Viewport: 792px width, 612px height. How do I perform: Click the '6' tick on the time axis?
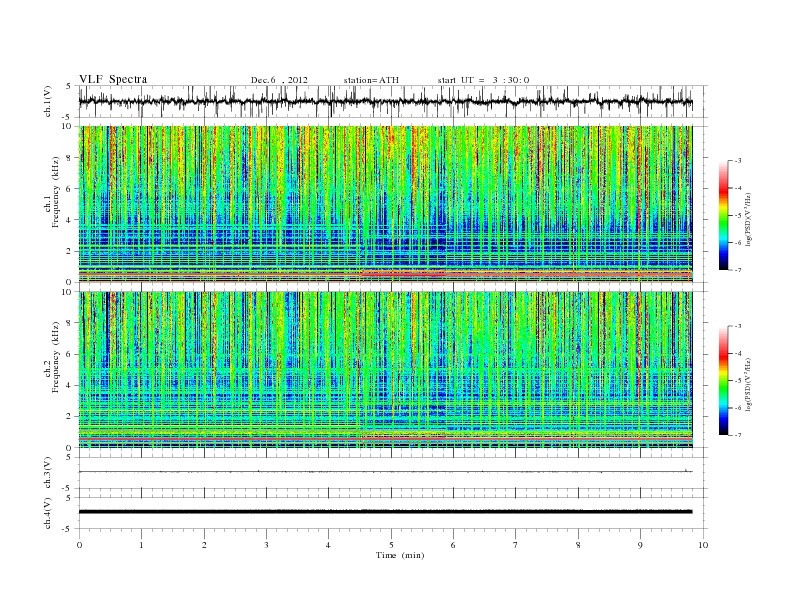click(453, 545)
